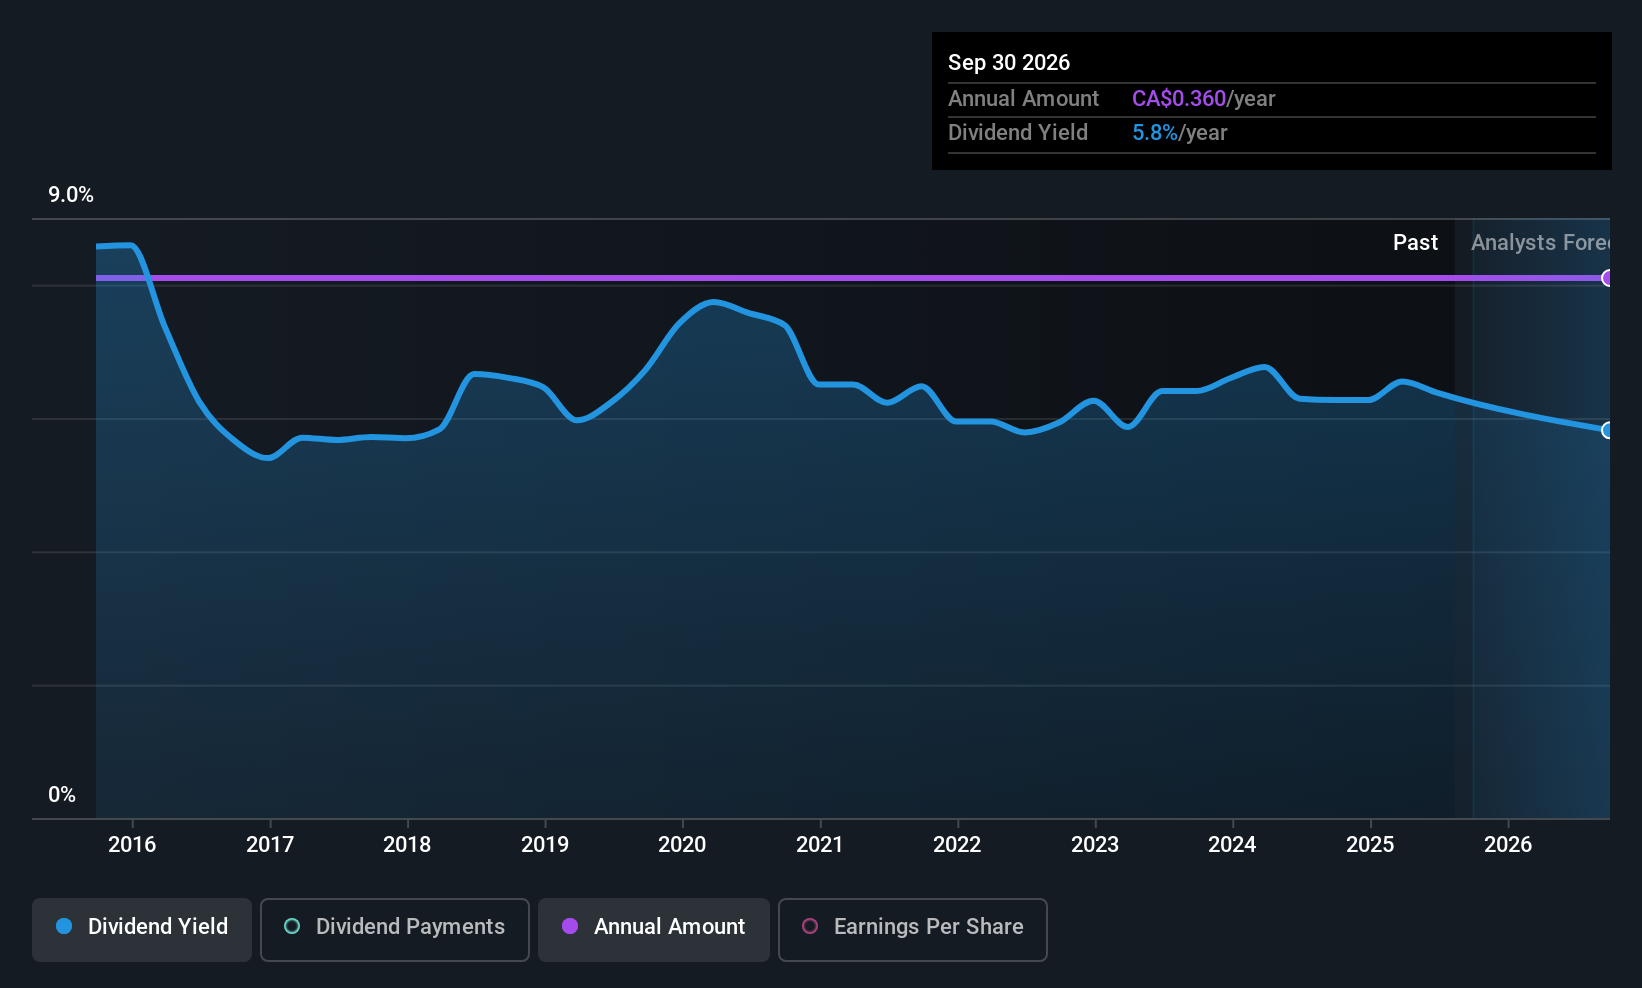Click the purple Annual Amount legend dot
Screen dimensions: 1642x988
click(570, 927)
